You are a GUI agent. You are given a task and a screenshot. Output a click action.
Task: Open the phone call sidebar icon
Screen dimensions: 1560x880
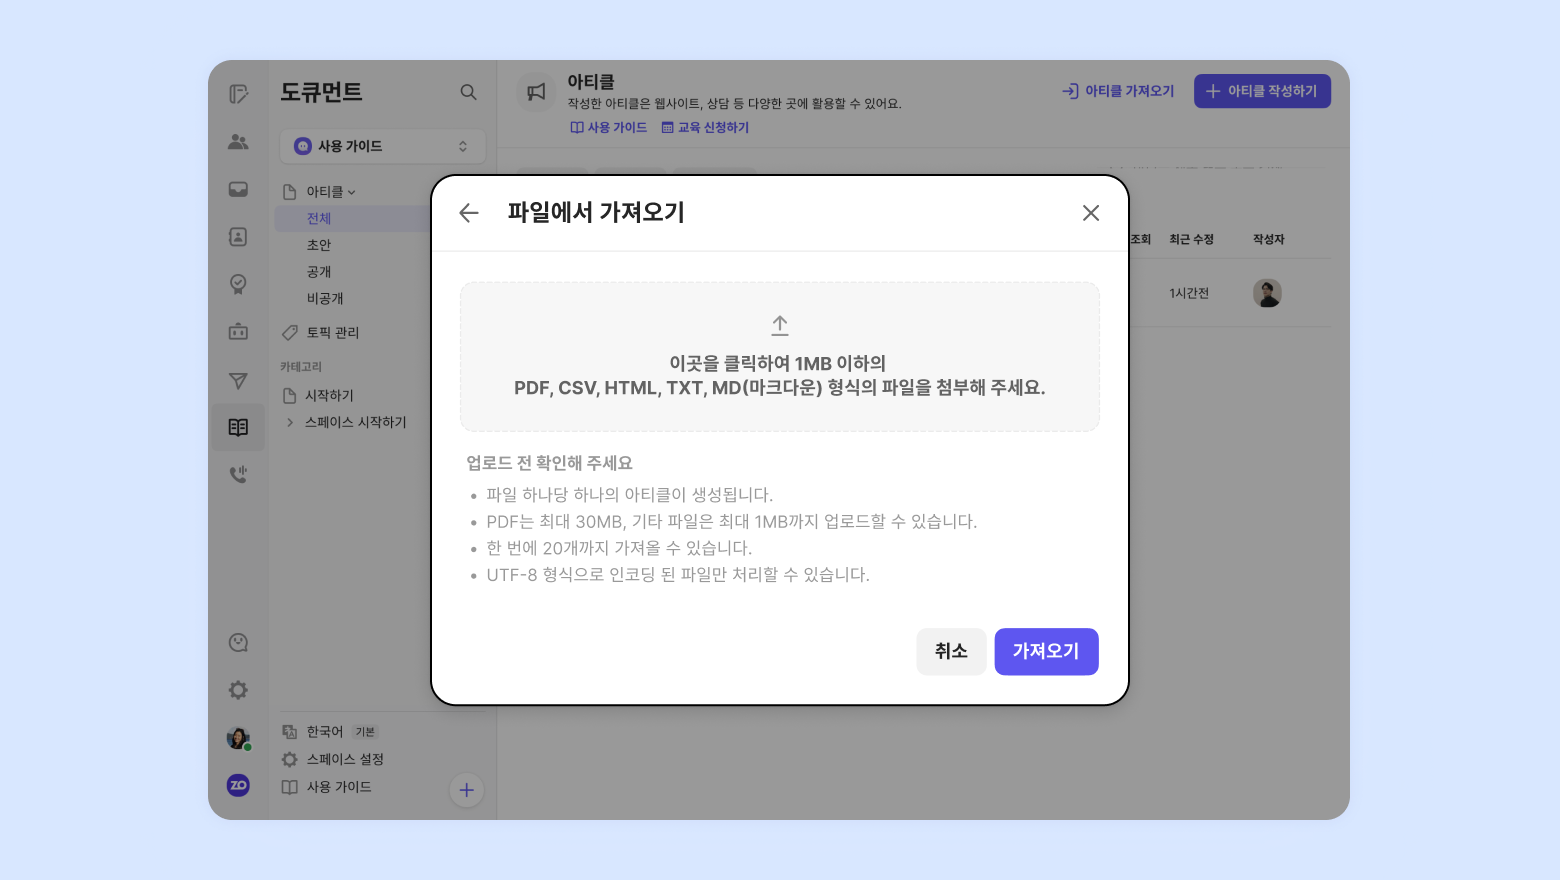(x=238, y=474)
